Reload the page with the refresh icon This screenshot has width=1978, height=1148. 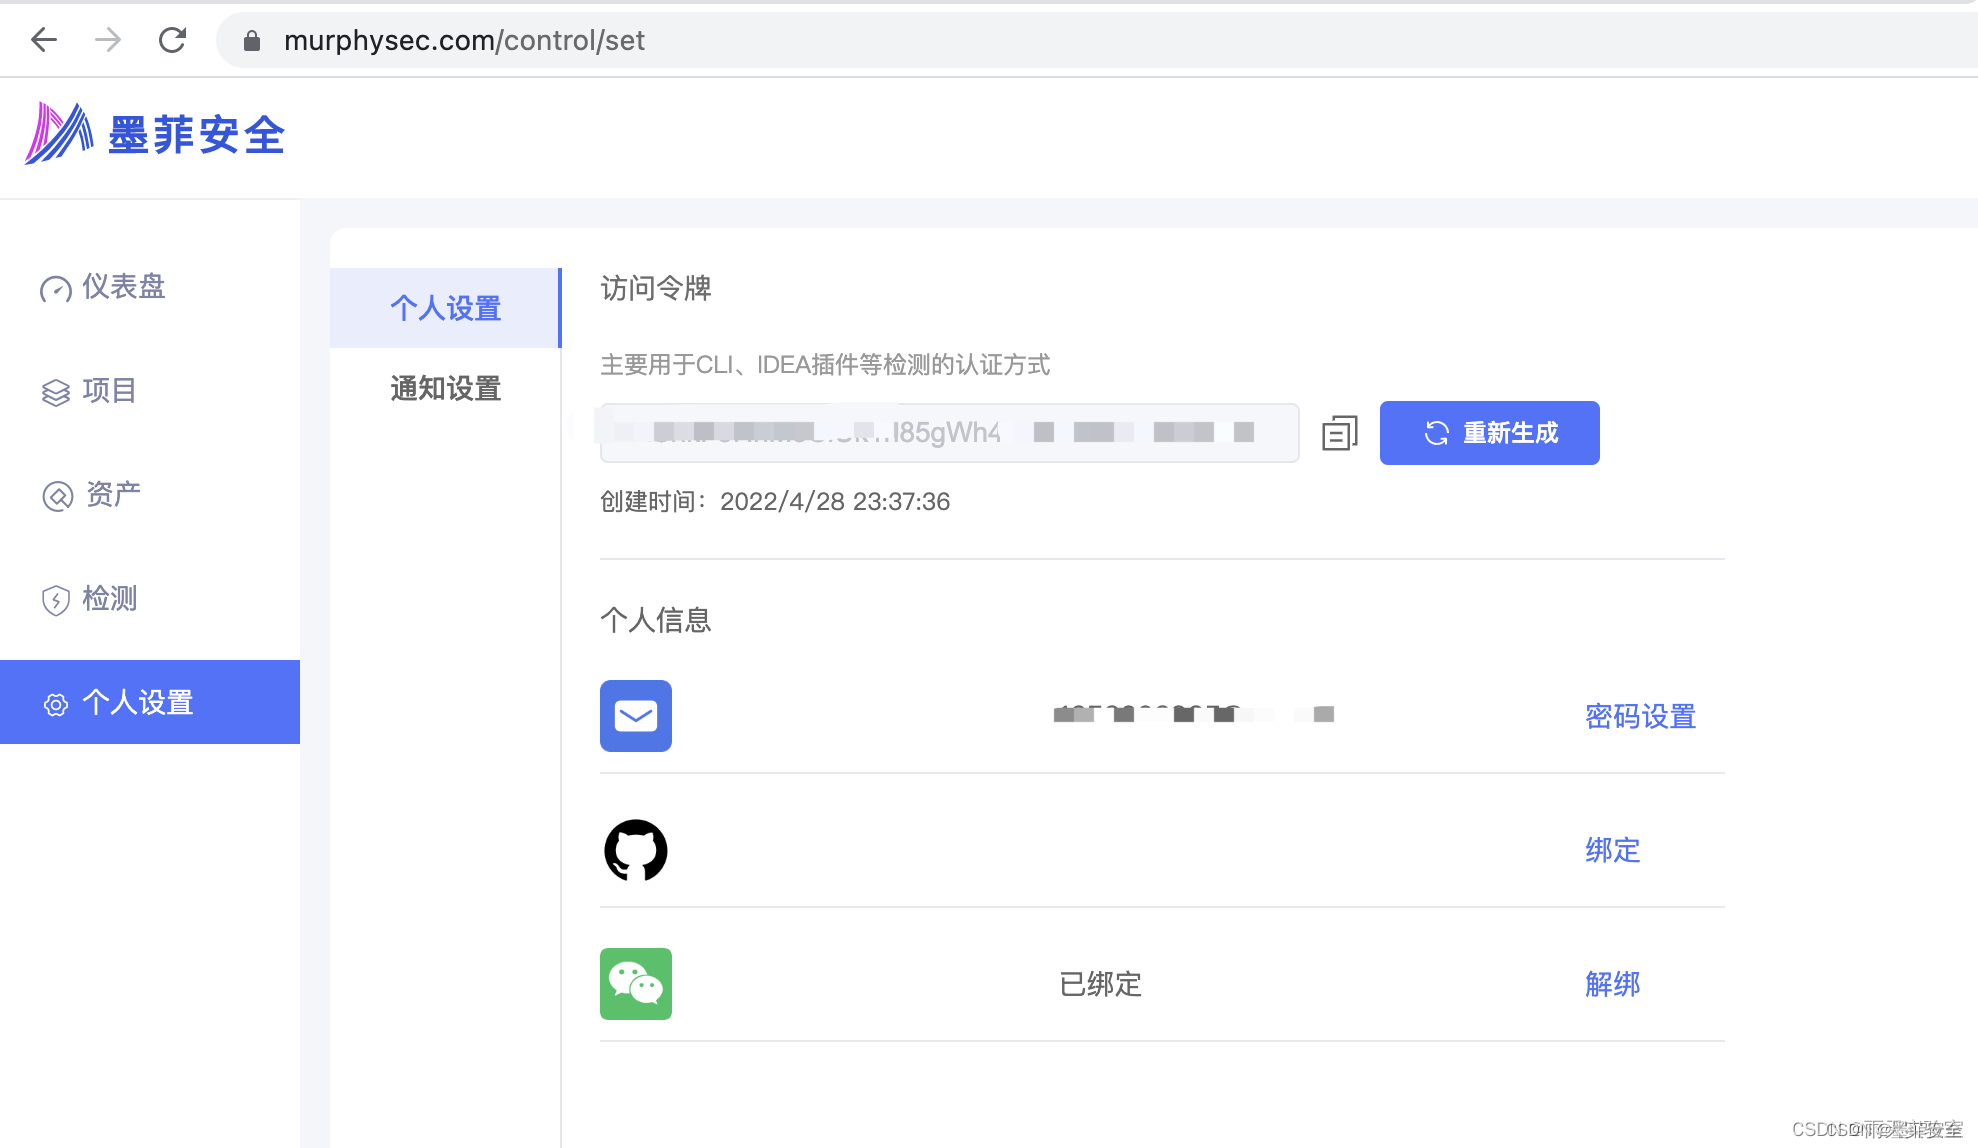[x=172, y=40]
